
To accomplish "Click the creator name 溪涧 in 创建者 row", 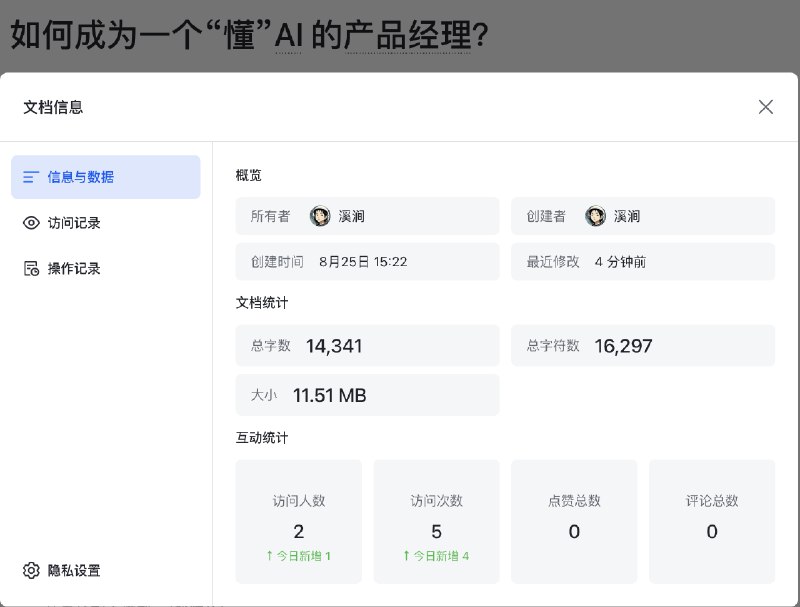I will 627,216.
